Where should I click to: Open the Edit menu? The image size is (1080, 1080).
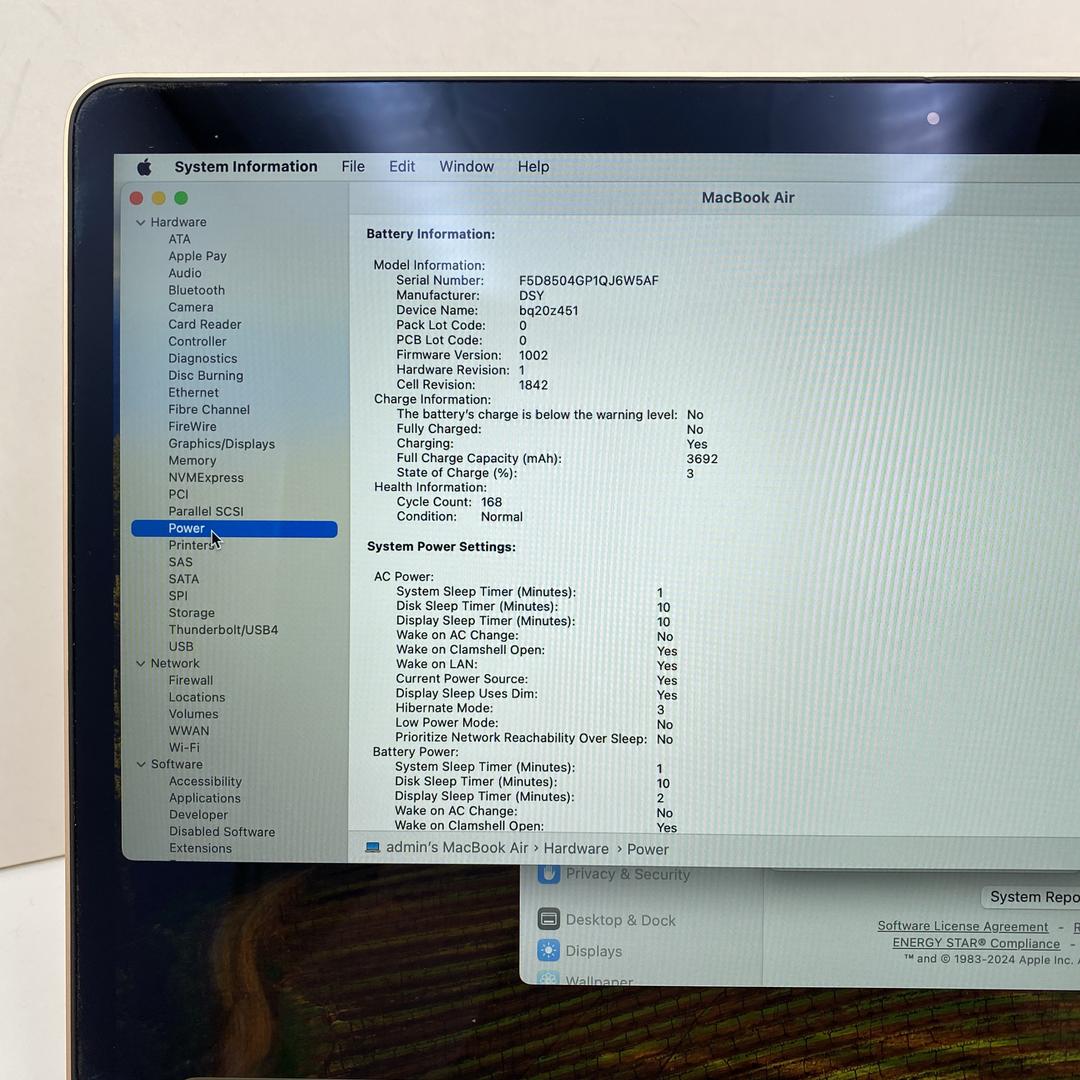point(402,167)
